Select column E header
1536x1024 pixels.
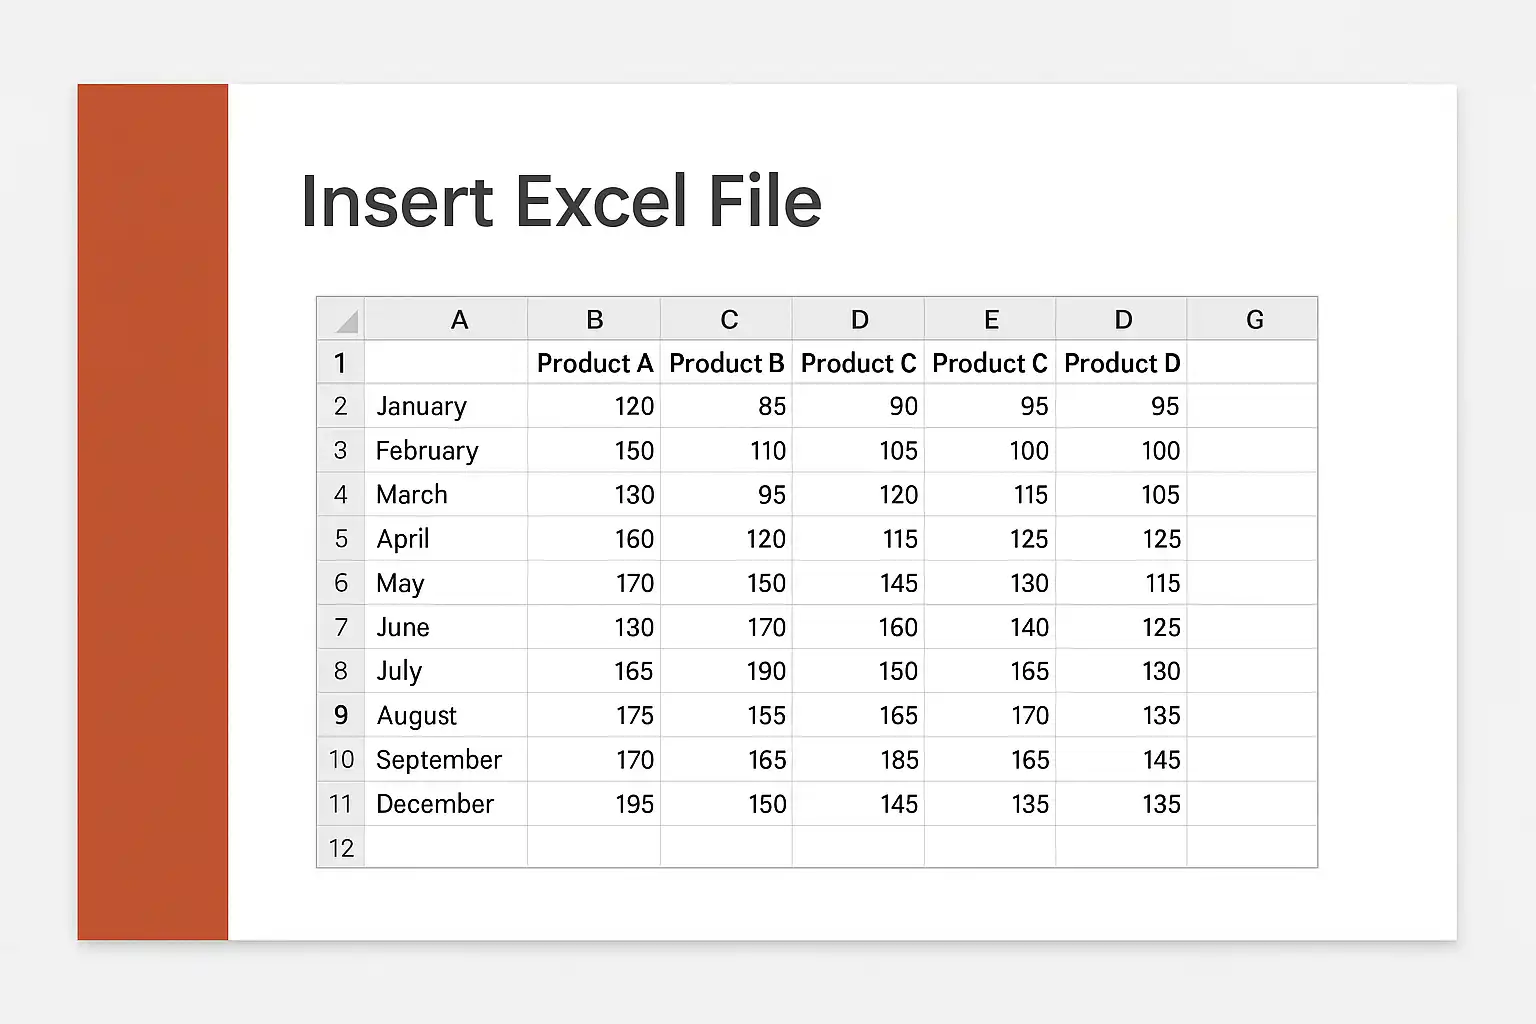tap(990, 319)
